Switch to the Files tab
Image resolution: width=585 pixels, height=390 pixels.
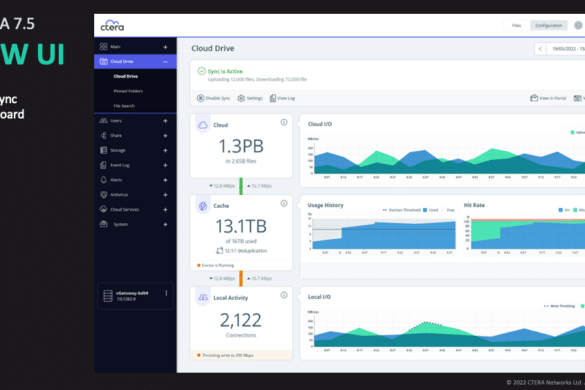(516, 25)
